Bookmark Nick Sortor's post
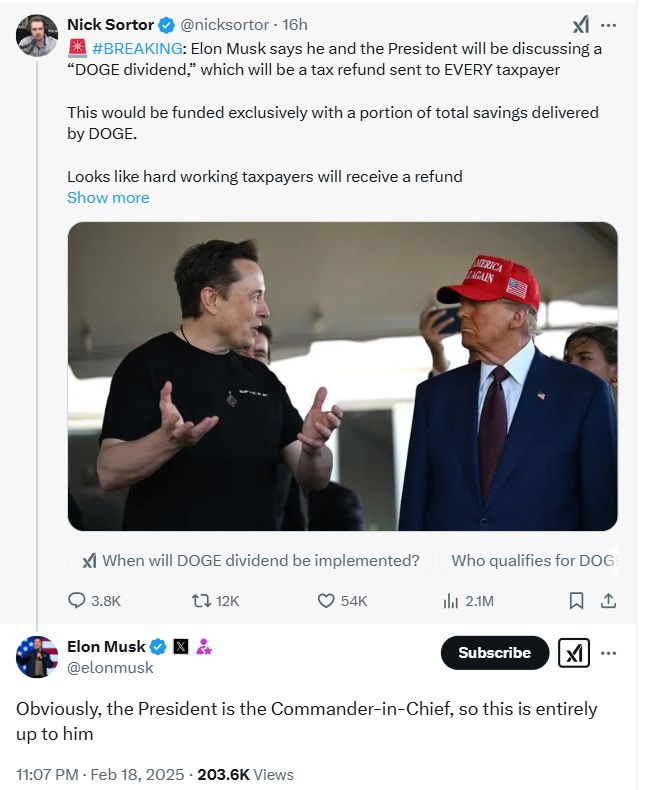The width and height of the screenshot is (666, 790). click(576, 601)
